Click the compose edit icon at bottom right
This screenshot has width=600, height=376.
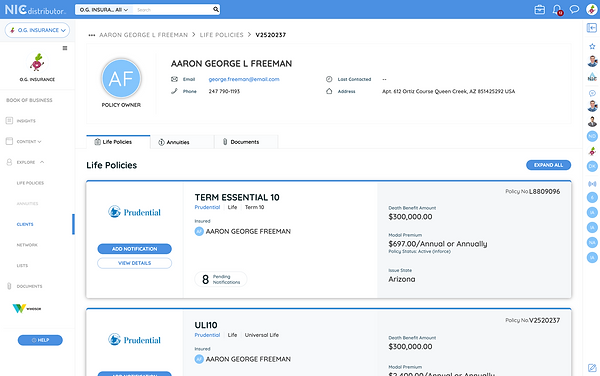coord(592,368)
